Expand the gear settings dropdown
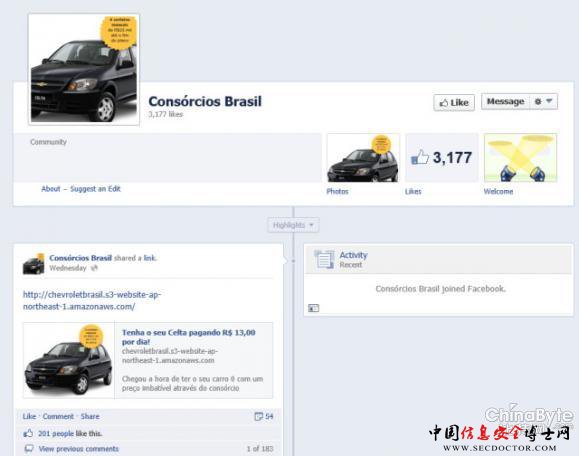 (x=544, y=102)
